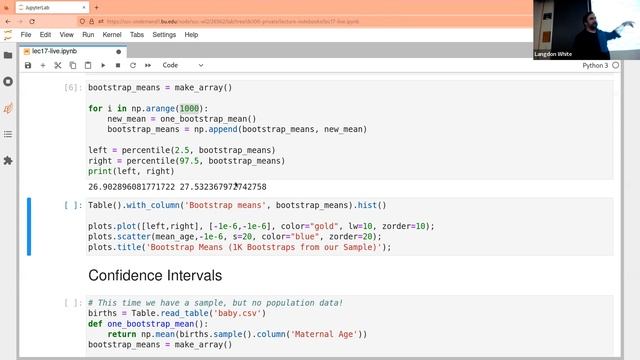Go forward with the browser forward arrow
The image size is (640, 360).
pyautogui.click(x=20, y=21)
